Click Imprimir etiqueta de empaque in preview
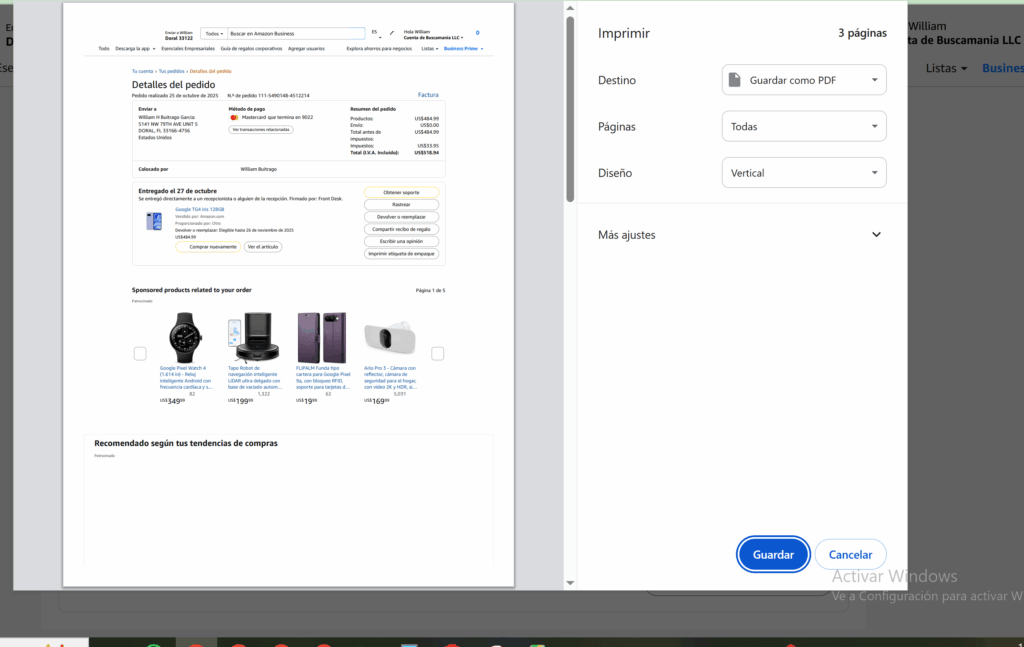The width and height of the screenshot is (1024, 647). pyautogui.click(x=401, y=253)
